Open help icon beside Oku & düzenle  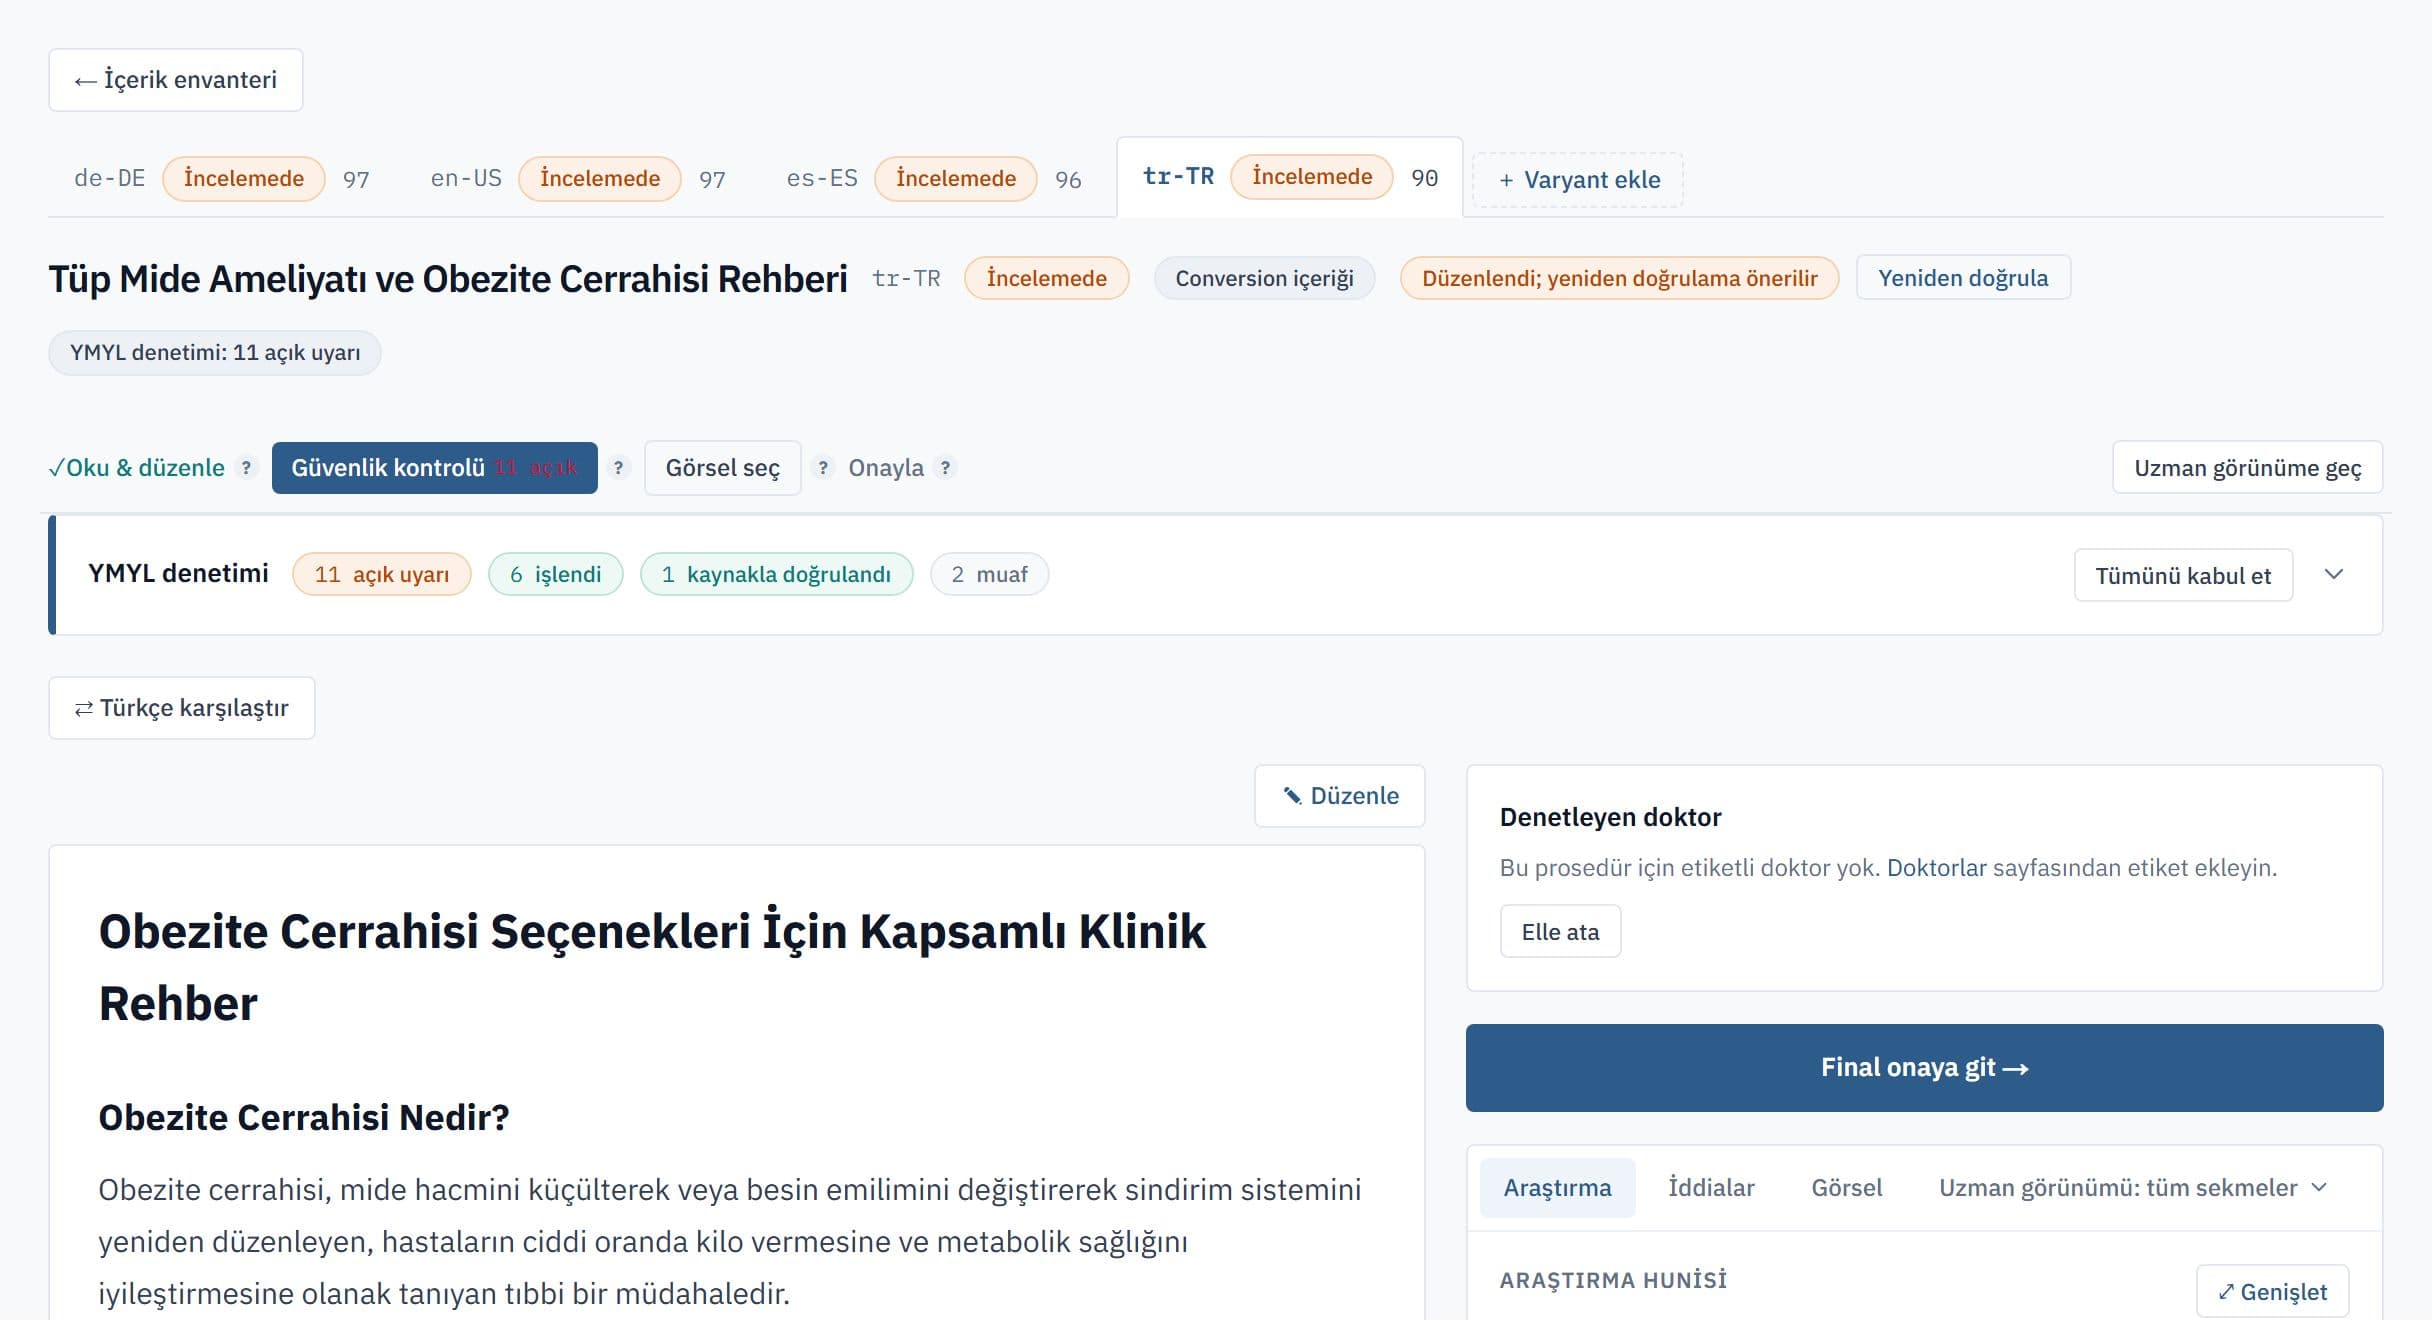click(x=246, y=468)
